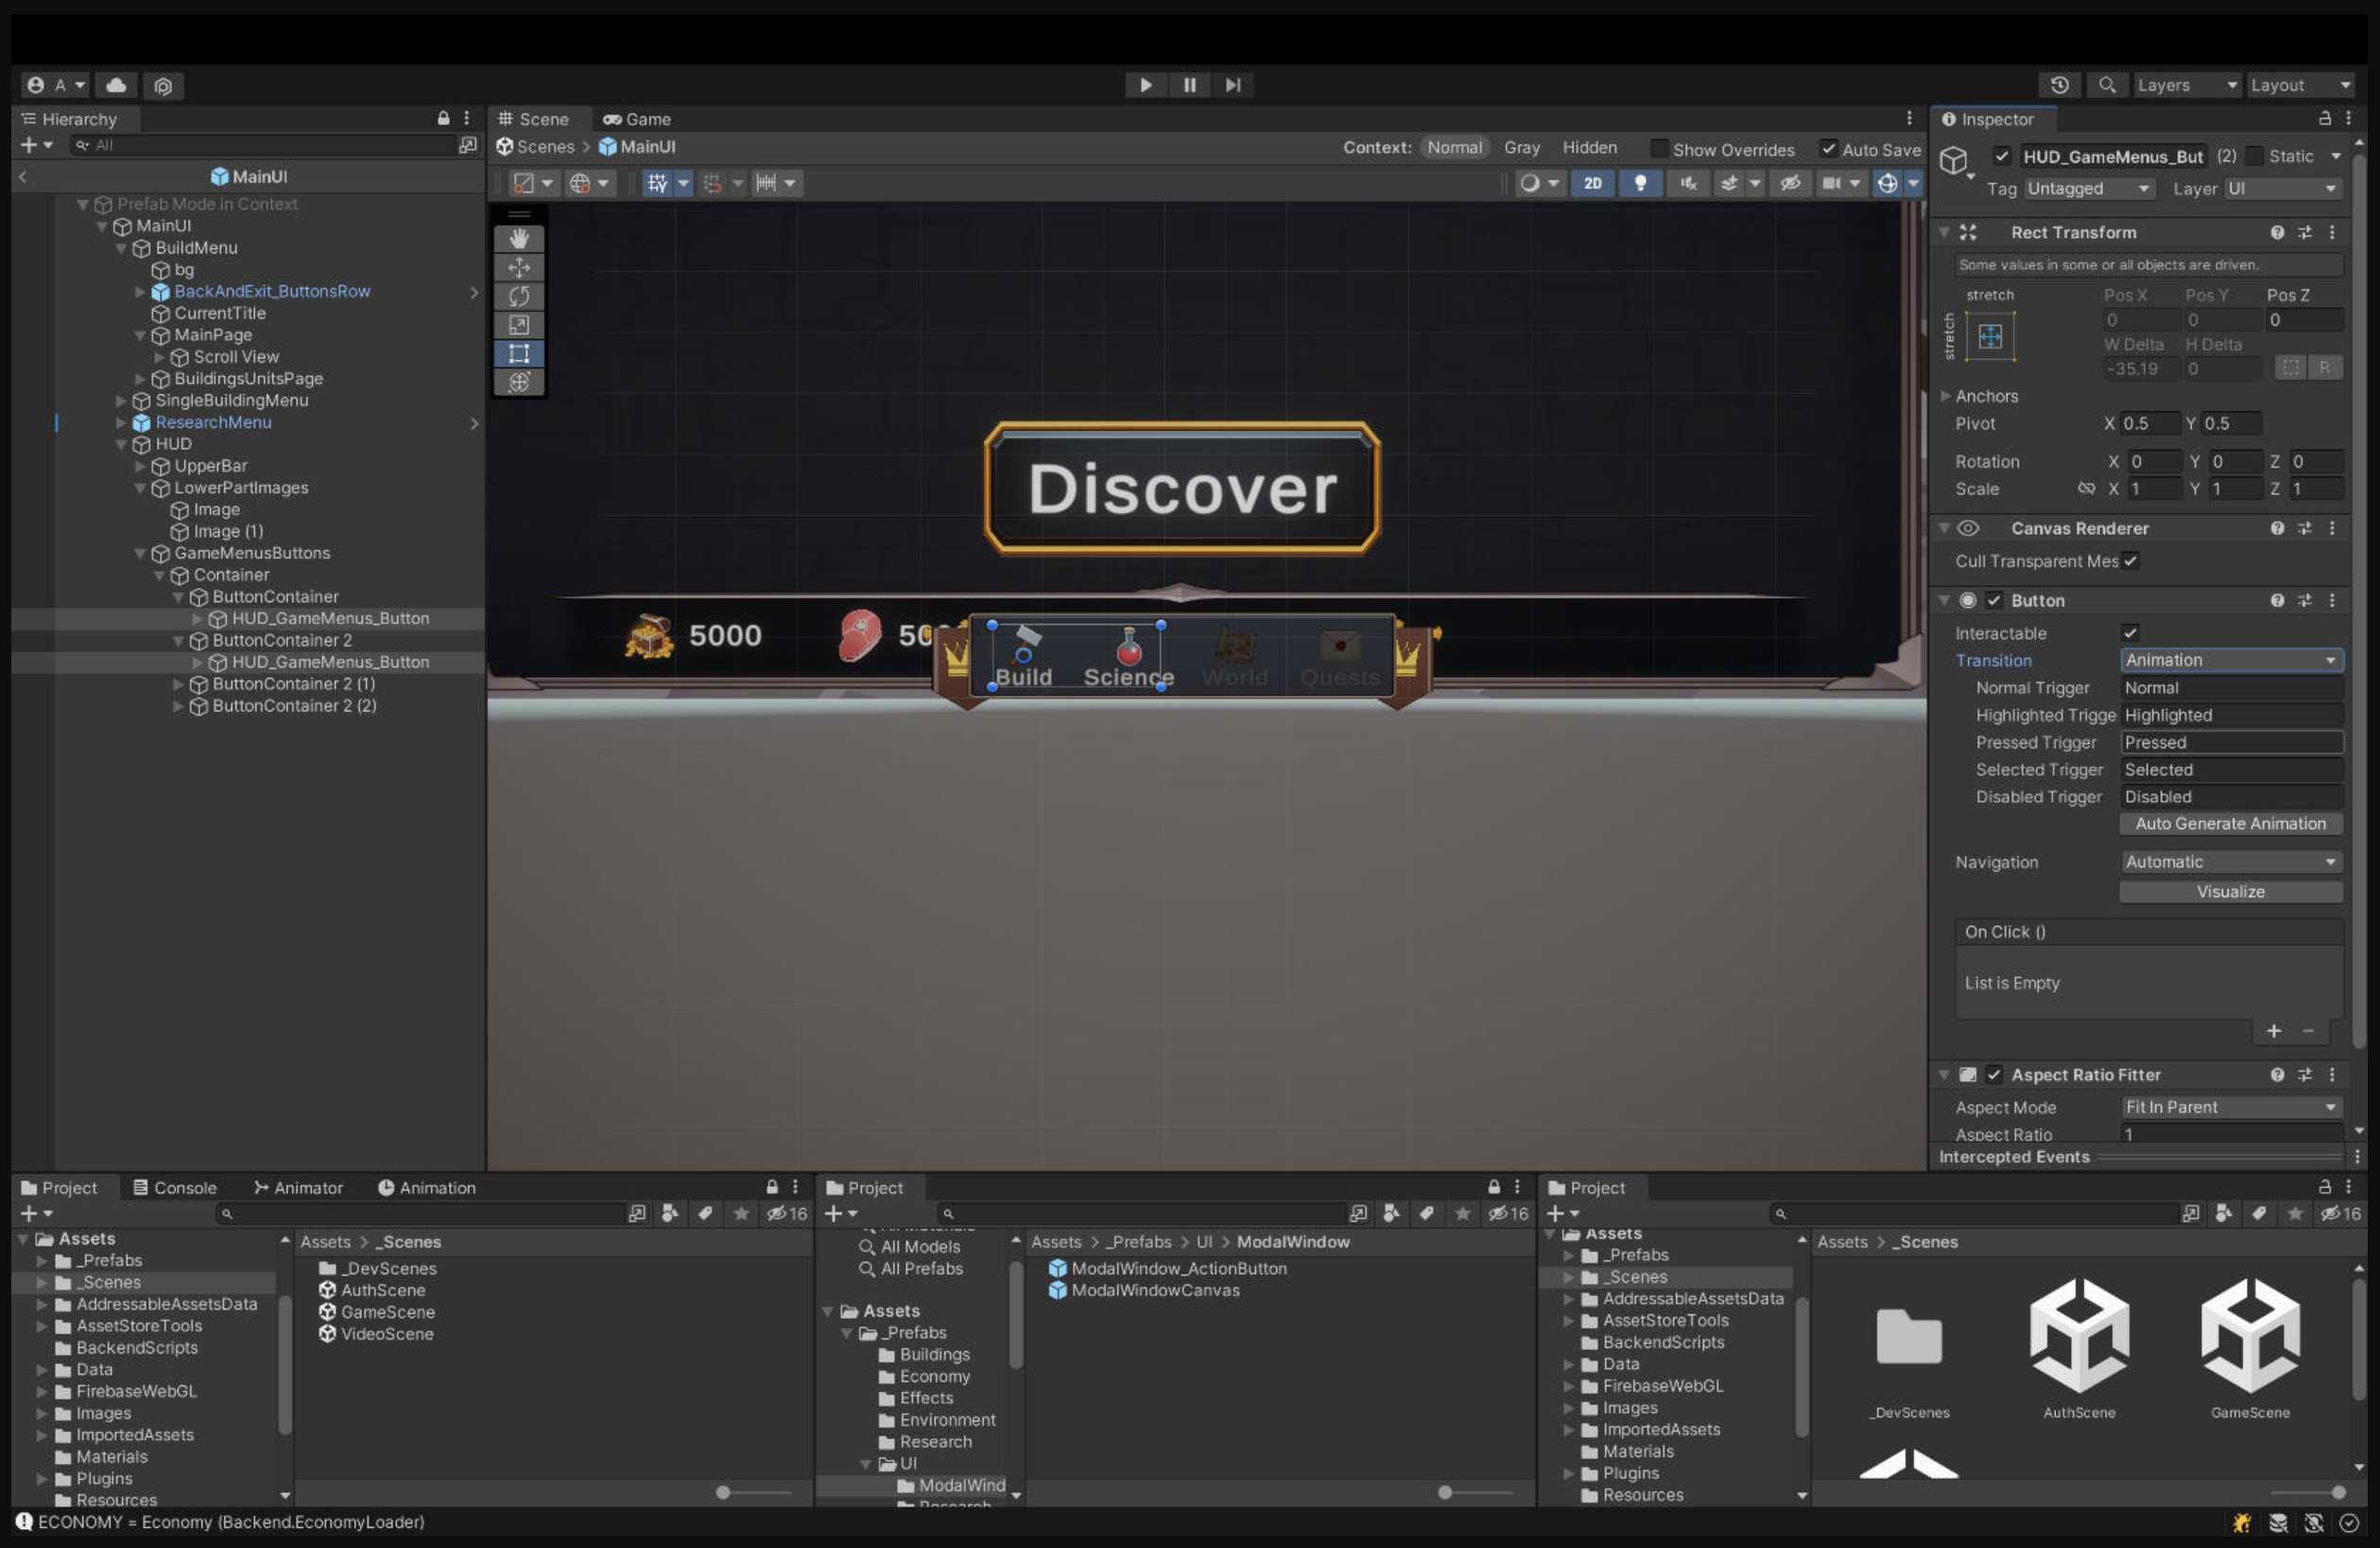The width and height of the screenshot is (2380, 1548).
Task: Open the cloud services icon
Action: pyautogui.click(x=116, y=85)
